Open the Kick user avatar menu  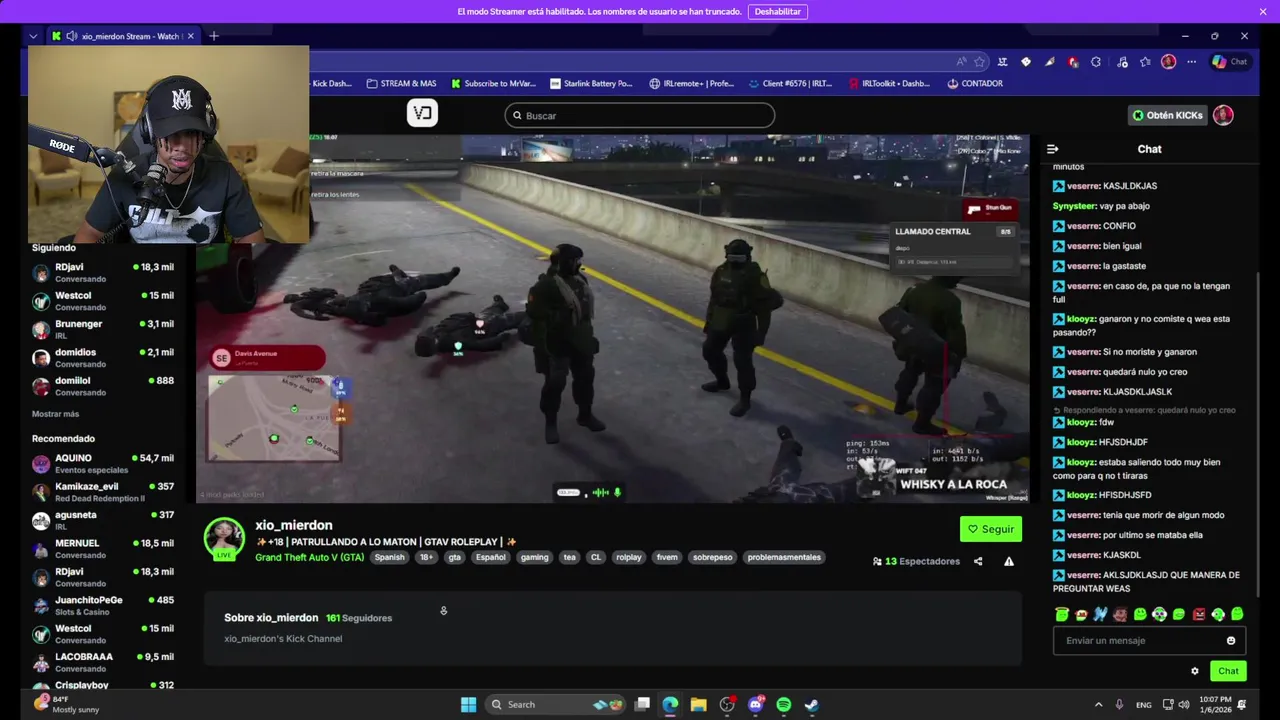tap(1223, 115)
